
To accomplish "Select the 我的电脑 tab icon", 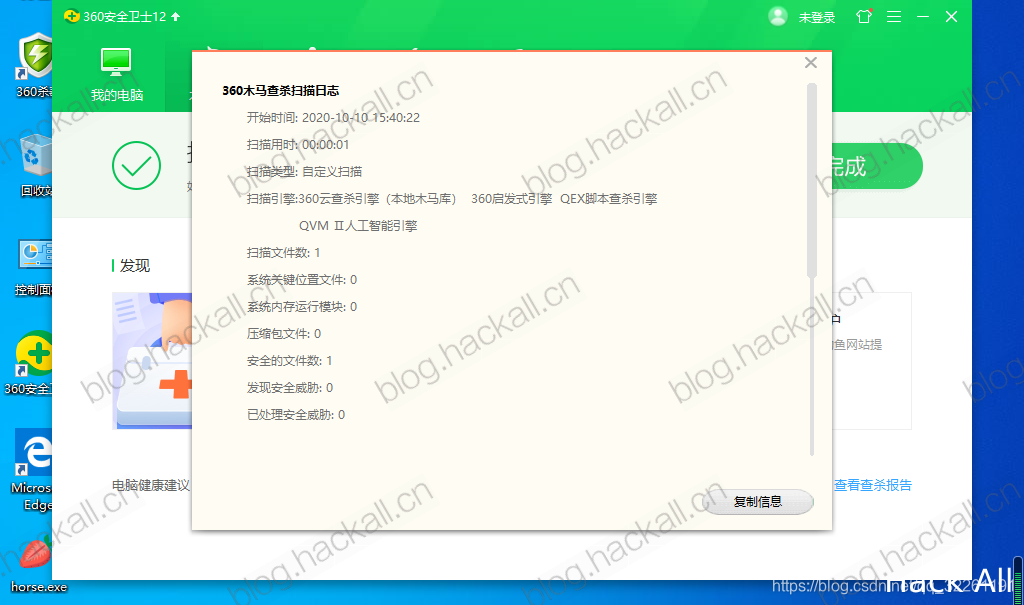I will point(116,63).
